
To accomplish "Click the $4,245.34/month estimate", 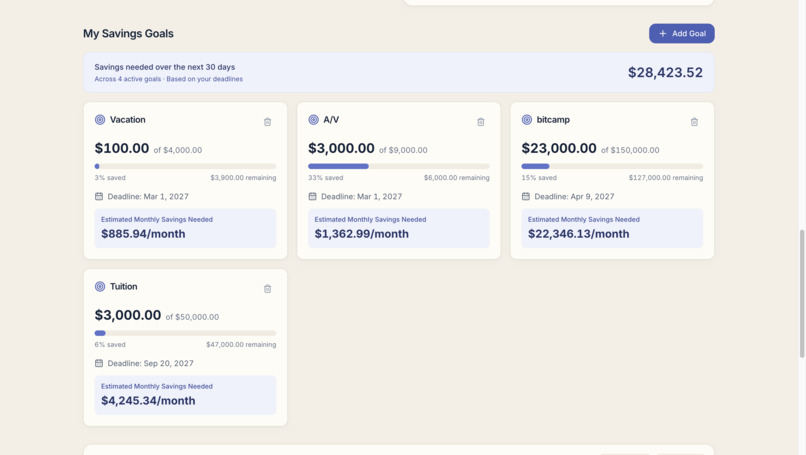I will tap(148, 401).
